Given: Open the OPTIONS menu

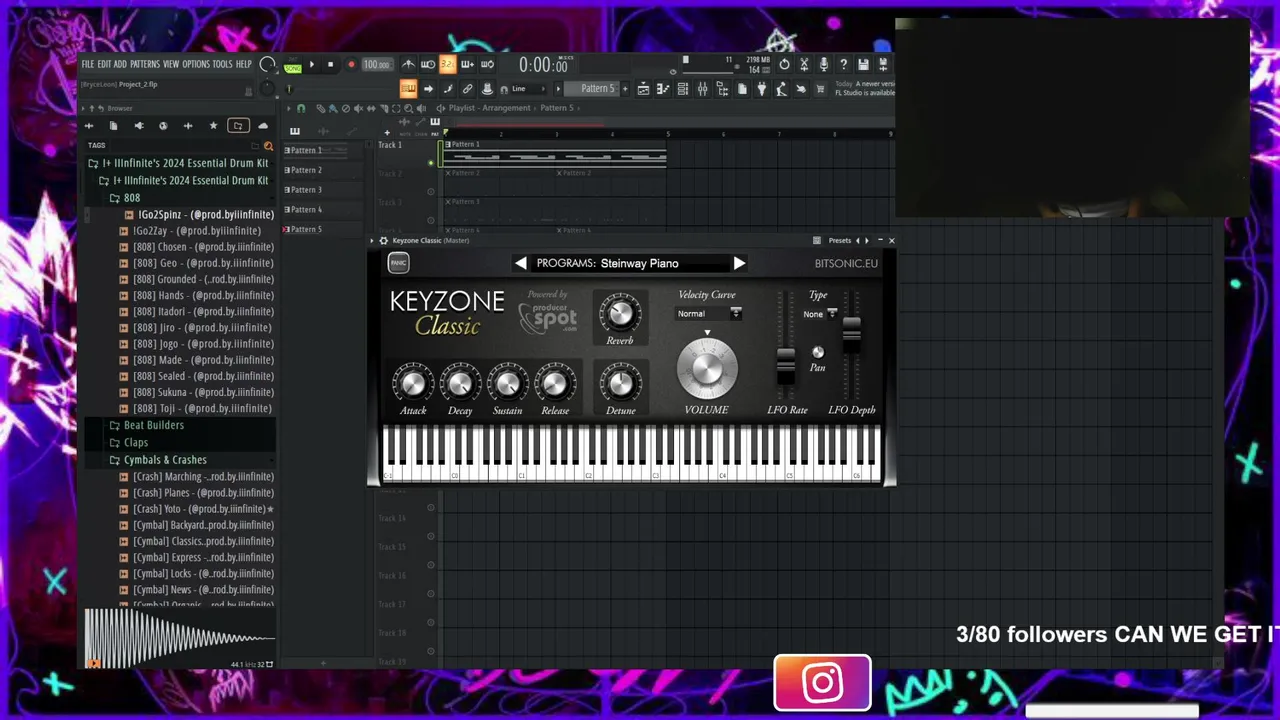Looking at the screenshot, I should click(x=196, y=64).
